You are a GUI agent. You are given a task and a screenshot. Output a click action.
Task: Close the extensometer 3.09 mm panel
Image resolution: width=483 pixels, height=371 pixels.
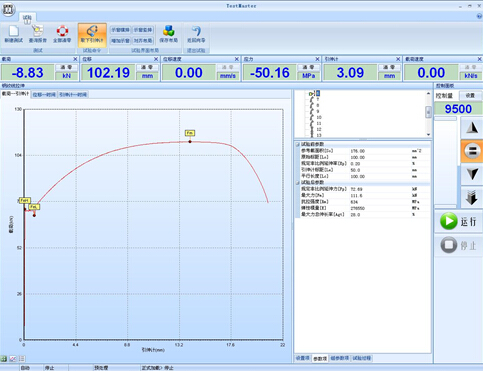[398, 59]
